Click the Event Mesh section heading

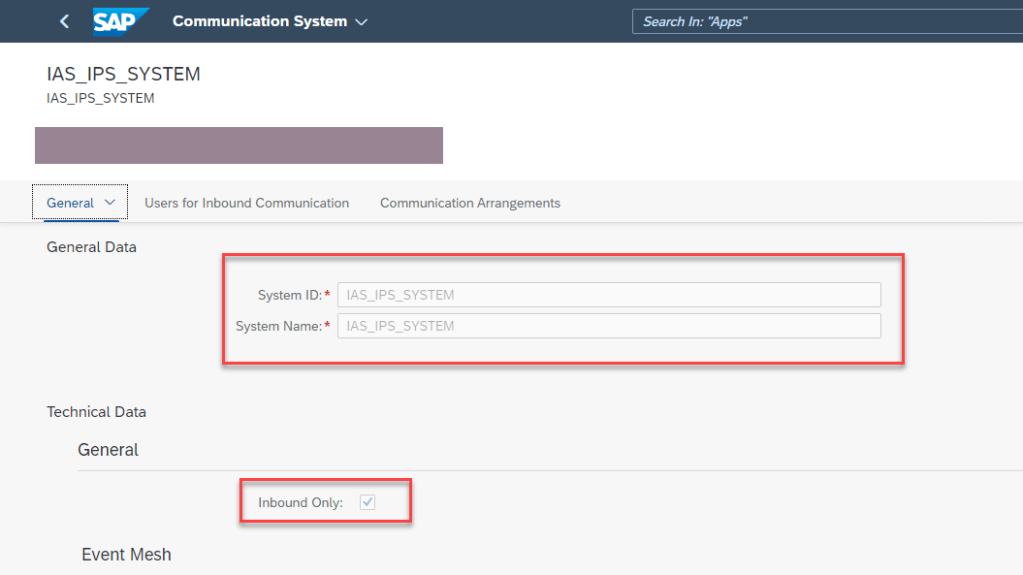pos(126,554)
